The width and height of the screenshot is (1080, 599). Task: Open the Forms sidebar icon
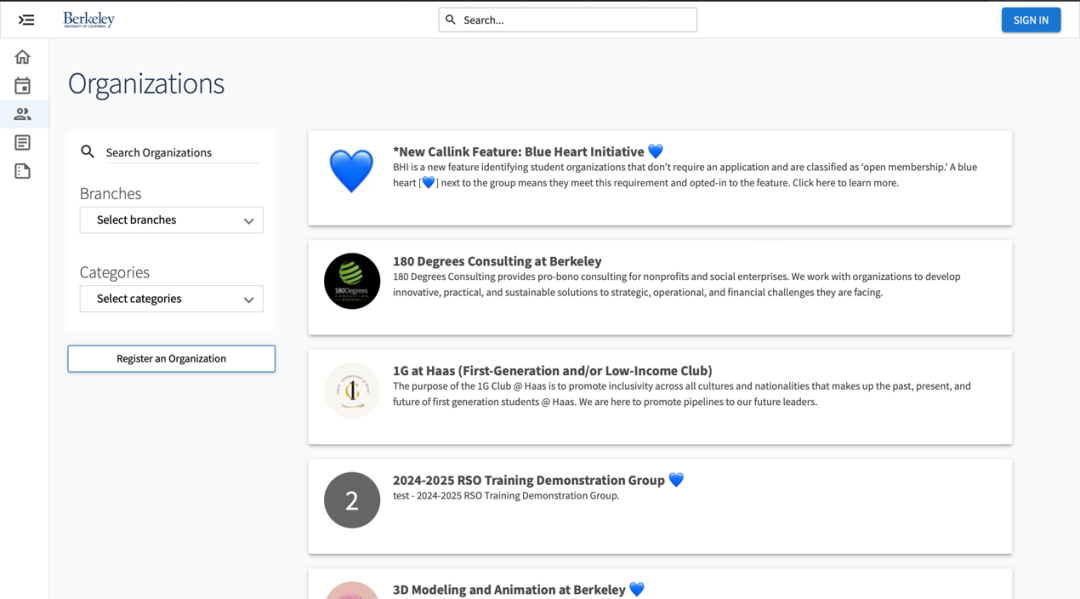pos(23,171)
